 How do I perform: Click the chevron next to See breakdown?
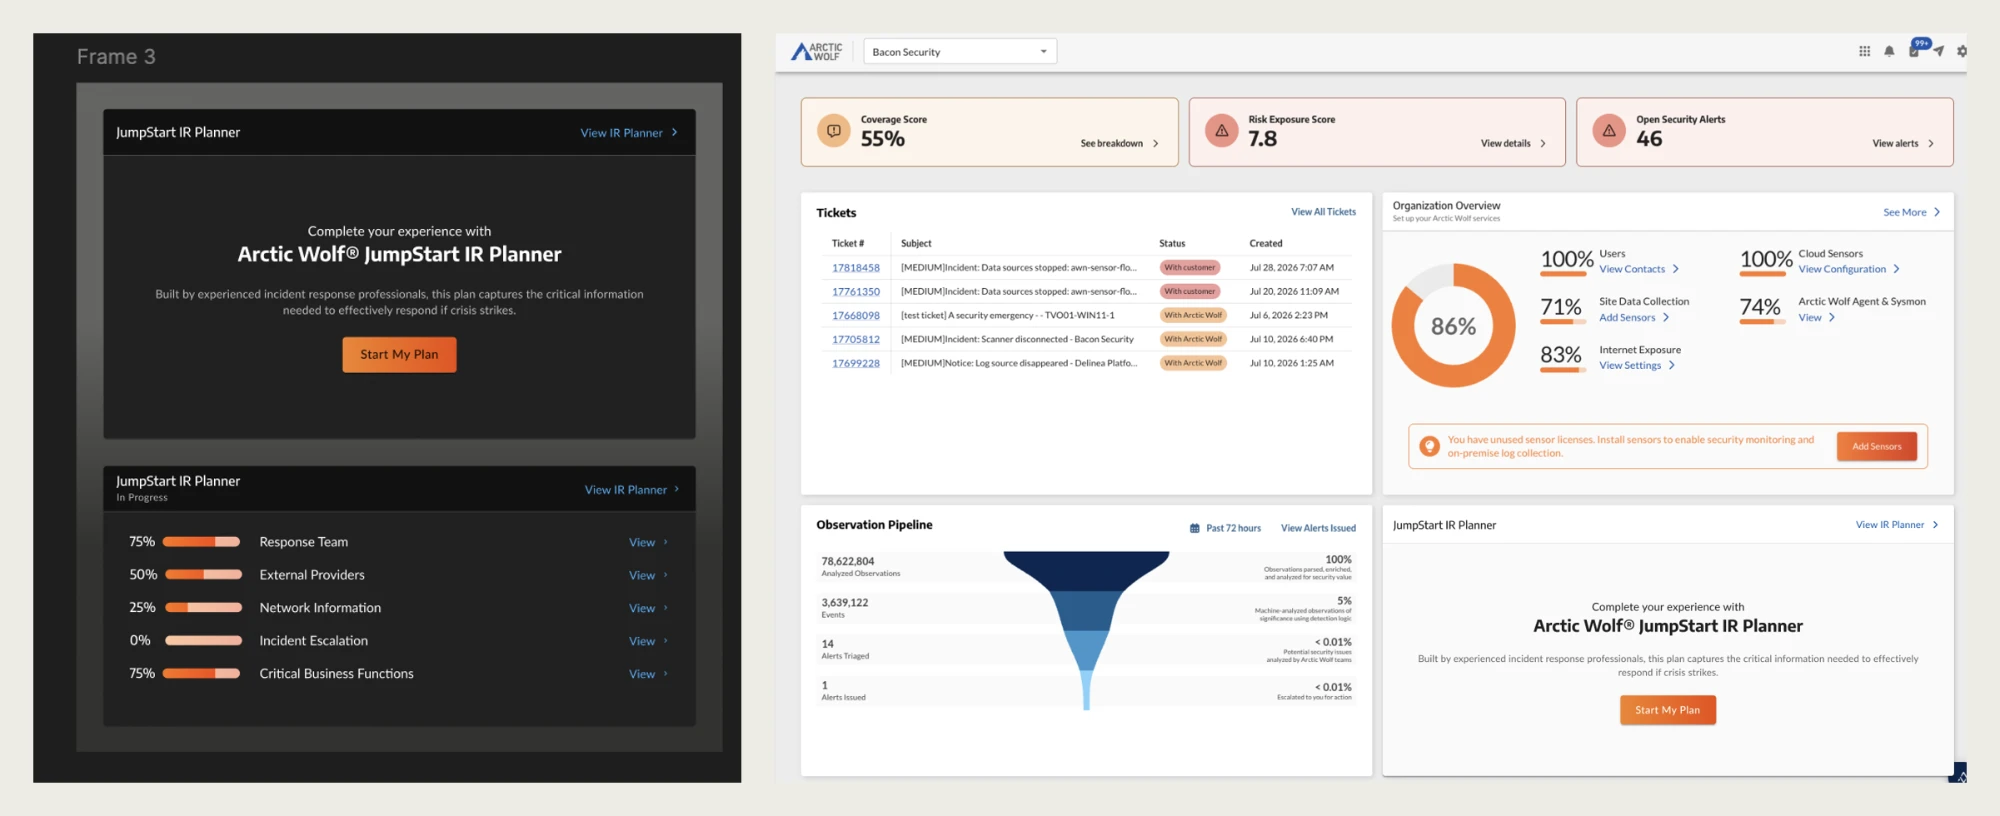tap(1156, 144)
